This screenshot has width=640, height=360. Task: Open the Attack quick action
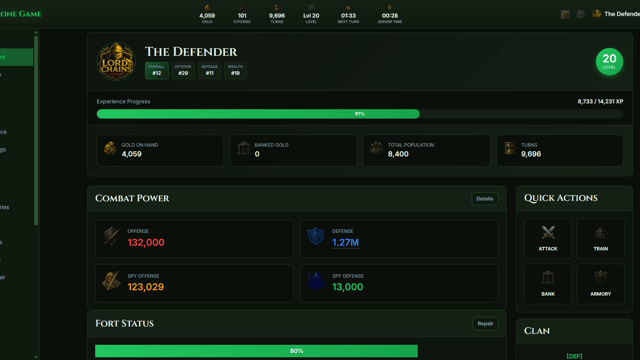point(548,239)
